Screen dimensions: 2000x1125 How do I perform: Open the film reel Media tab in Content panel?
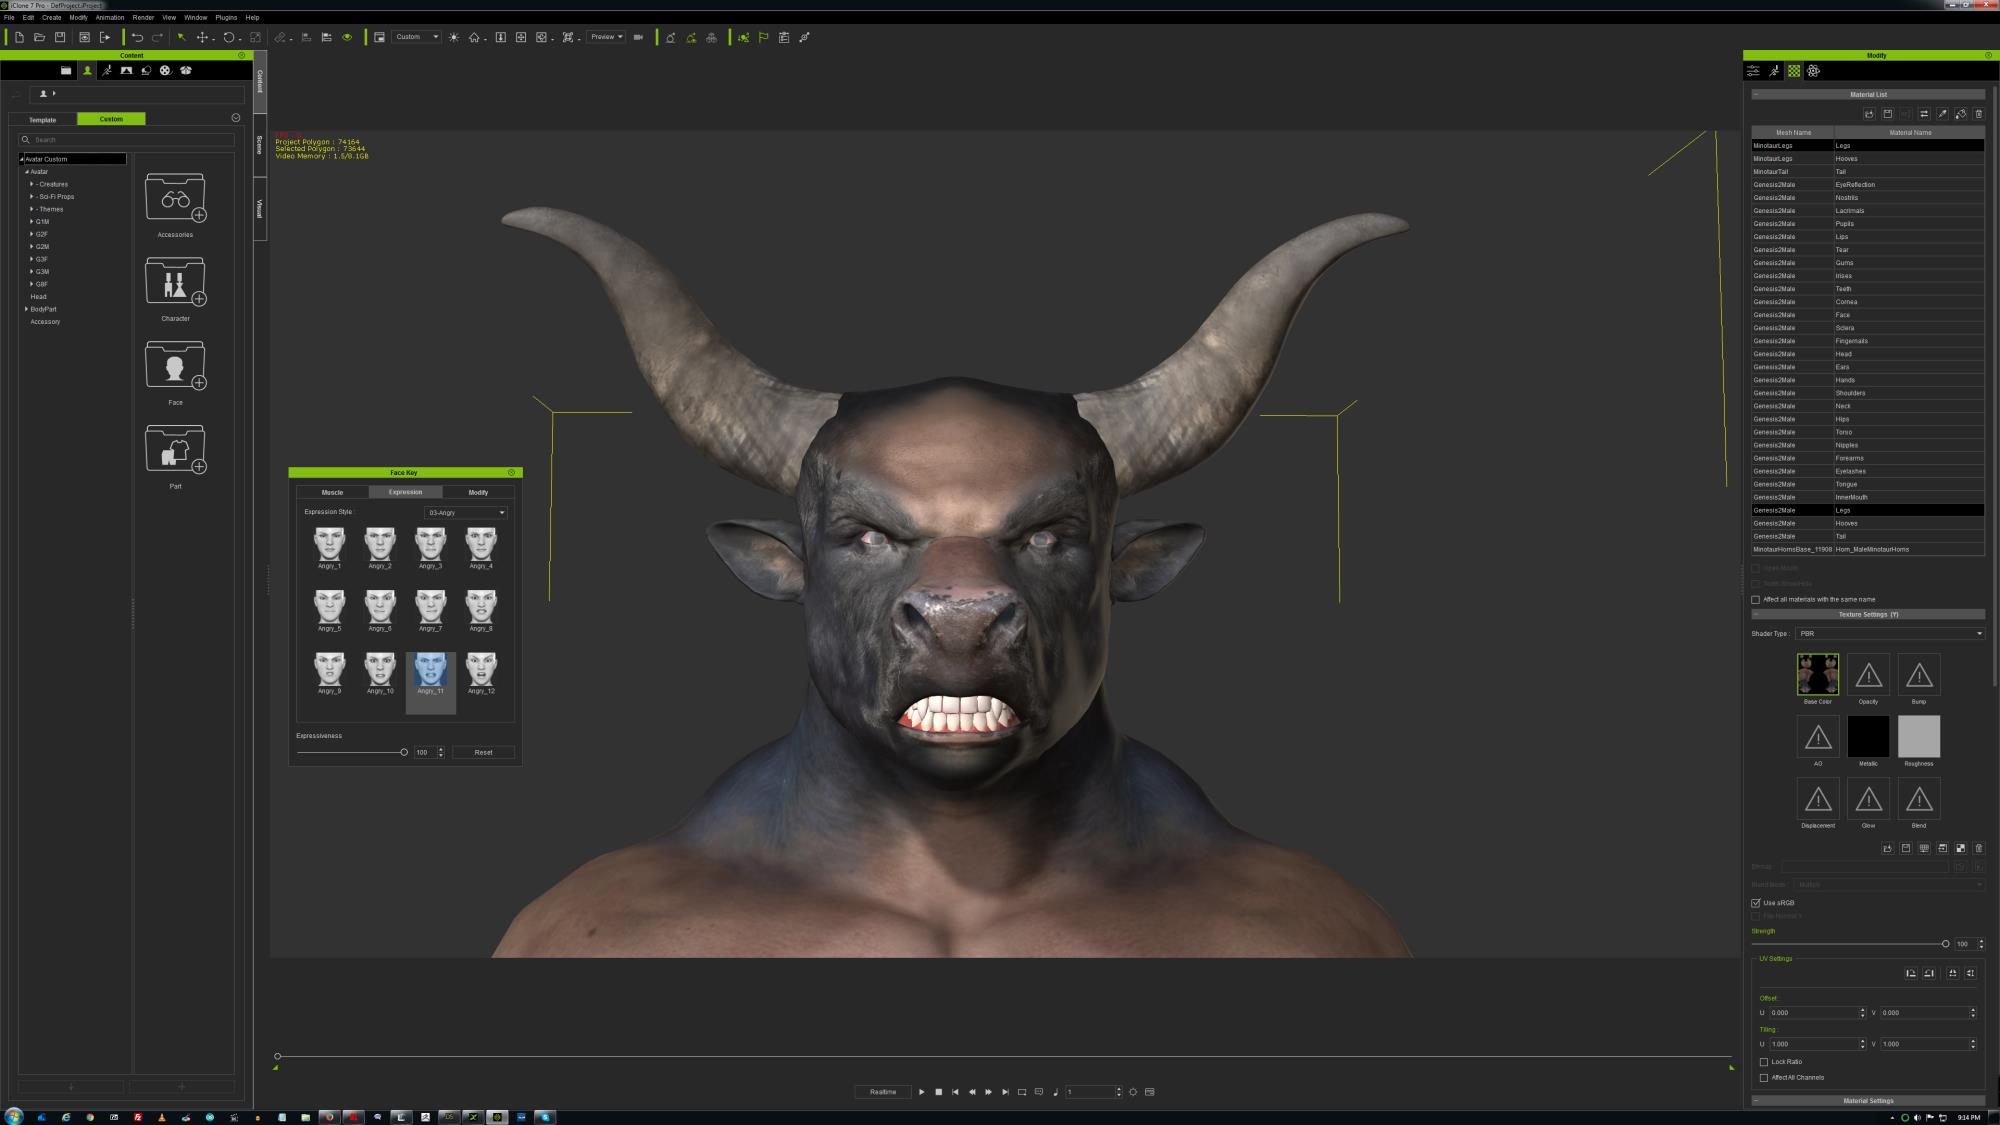(x=165, y=70)
